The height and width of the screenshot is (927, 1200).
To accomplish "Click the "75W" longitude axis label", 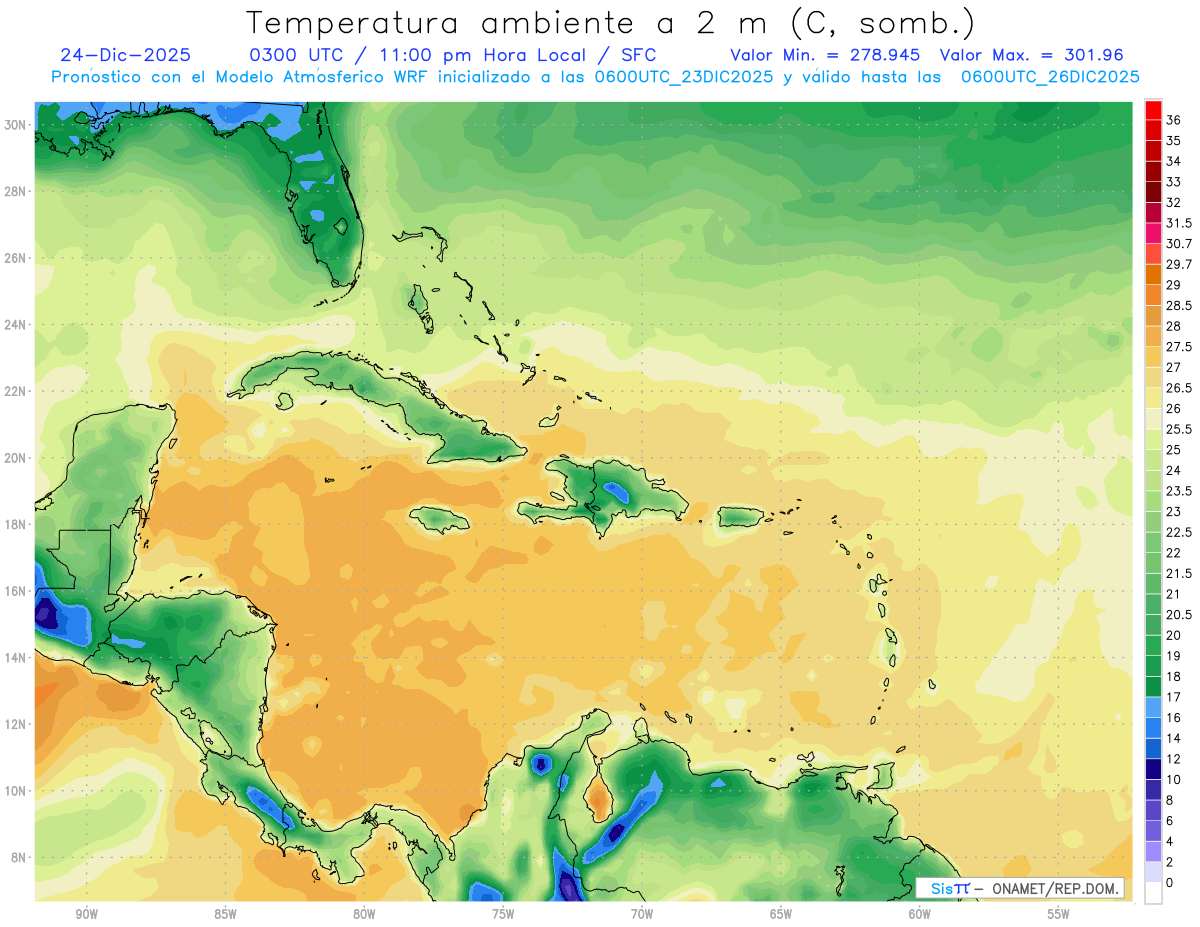I will [x=503, y=914].
